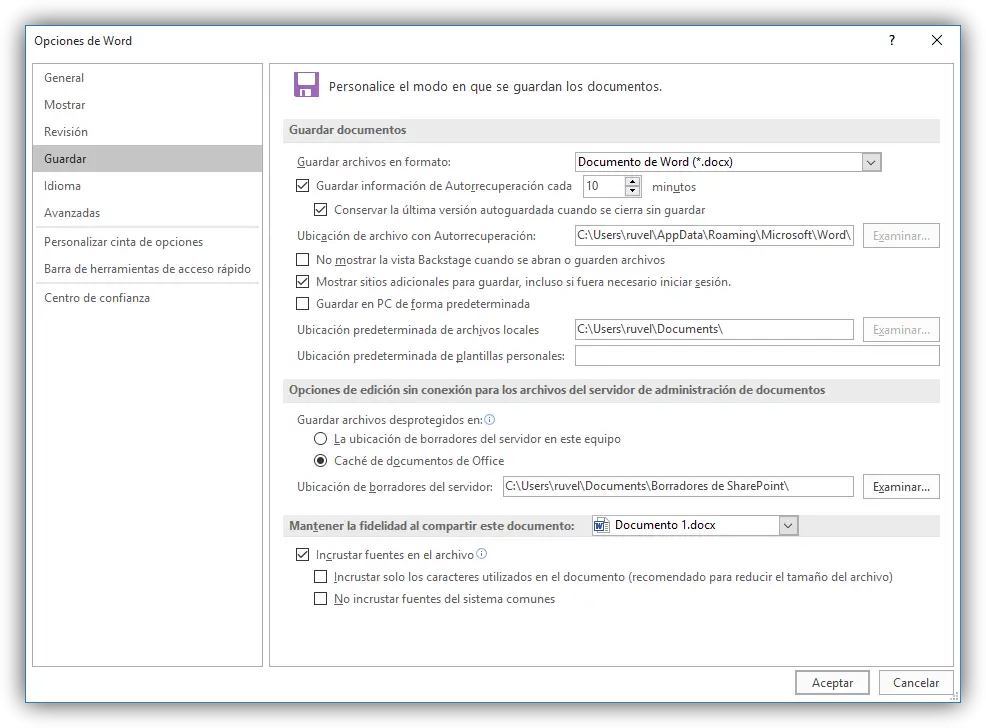Click the info icon next to Guardar archivos desprotegidos
The width and height of the screenshot is (986, 728).
pyautogui.click(x=489, y=419)
